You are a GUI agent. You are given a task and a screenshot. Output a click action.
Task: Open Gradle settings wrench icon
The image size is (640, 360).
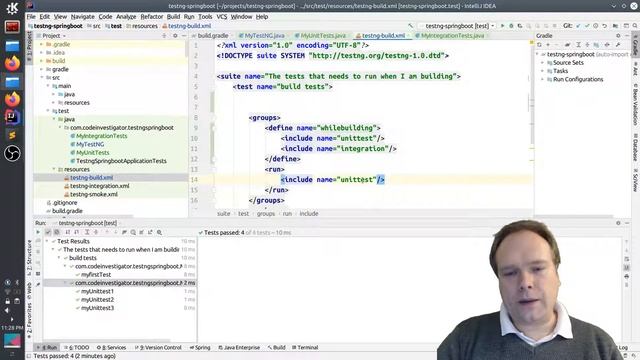click(x=618, y=44)
